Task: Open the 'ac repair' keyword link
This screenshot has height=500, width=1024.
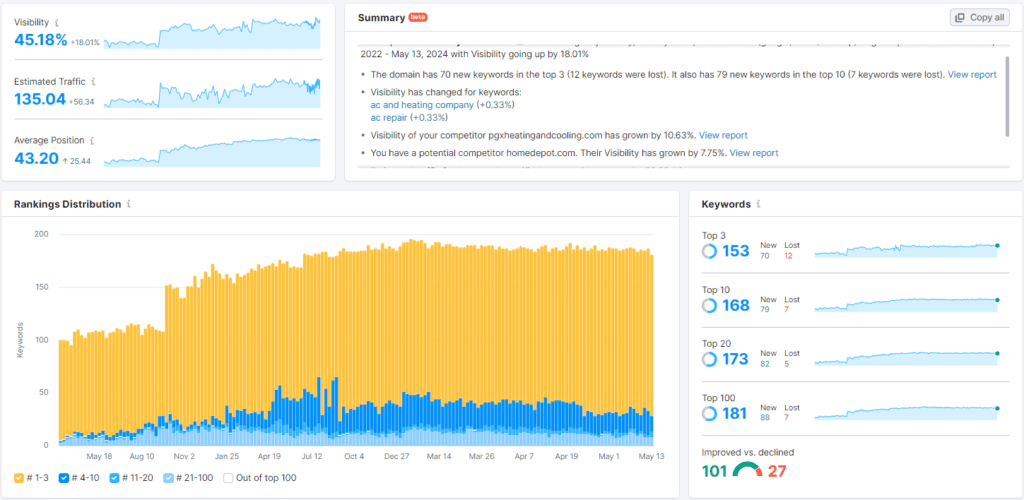Action: click(x=391, y=117)
